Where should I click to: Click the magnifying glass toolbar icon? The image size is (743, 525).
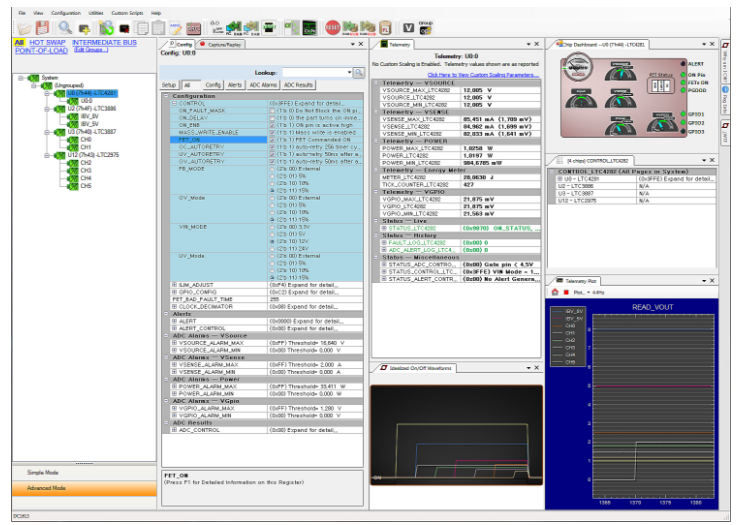65,28
